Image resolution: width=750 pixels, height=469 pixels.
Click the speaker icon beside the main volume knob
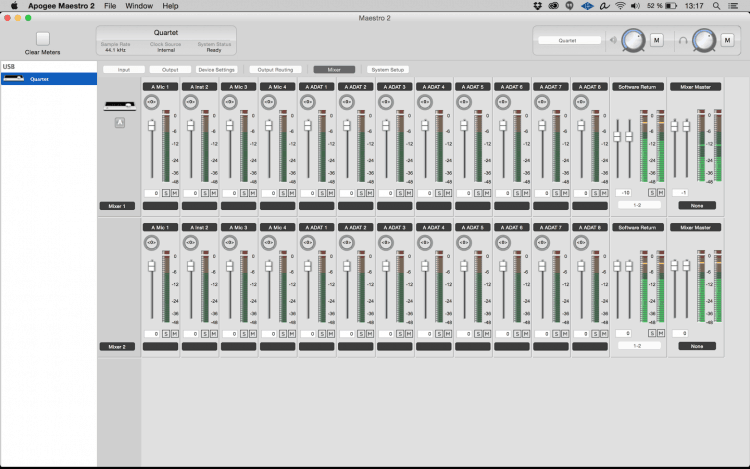pos(613,40)
